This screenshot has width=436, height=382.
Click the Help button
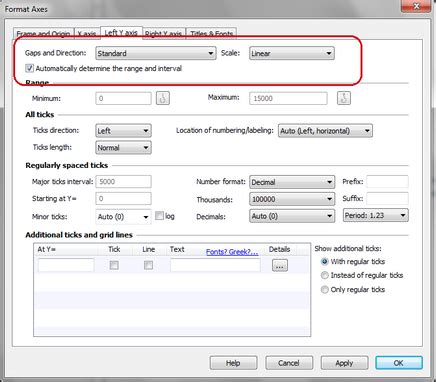click(x=233, y=363)
